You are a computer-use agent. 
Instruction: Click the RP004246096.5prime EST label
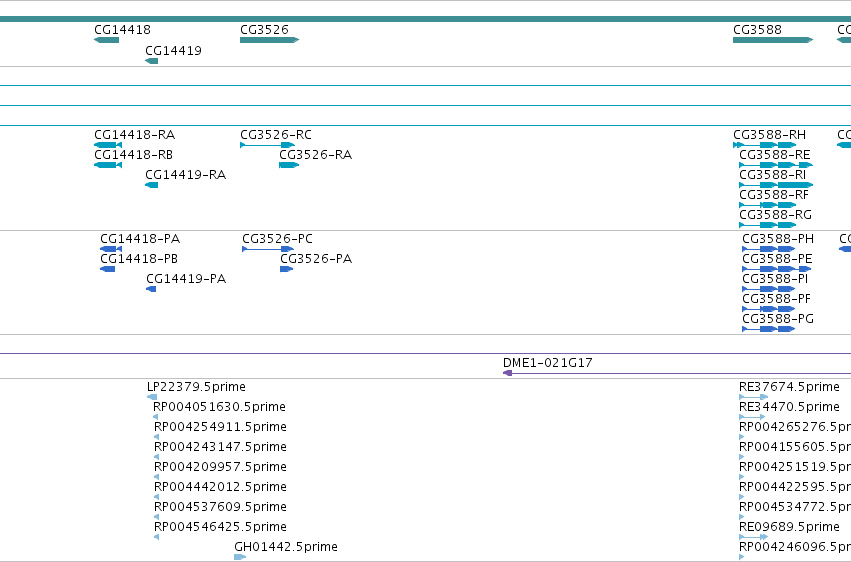795,547
